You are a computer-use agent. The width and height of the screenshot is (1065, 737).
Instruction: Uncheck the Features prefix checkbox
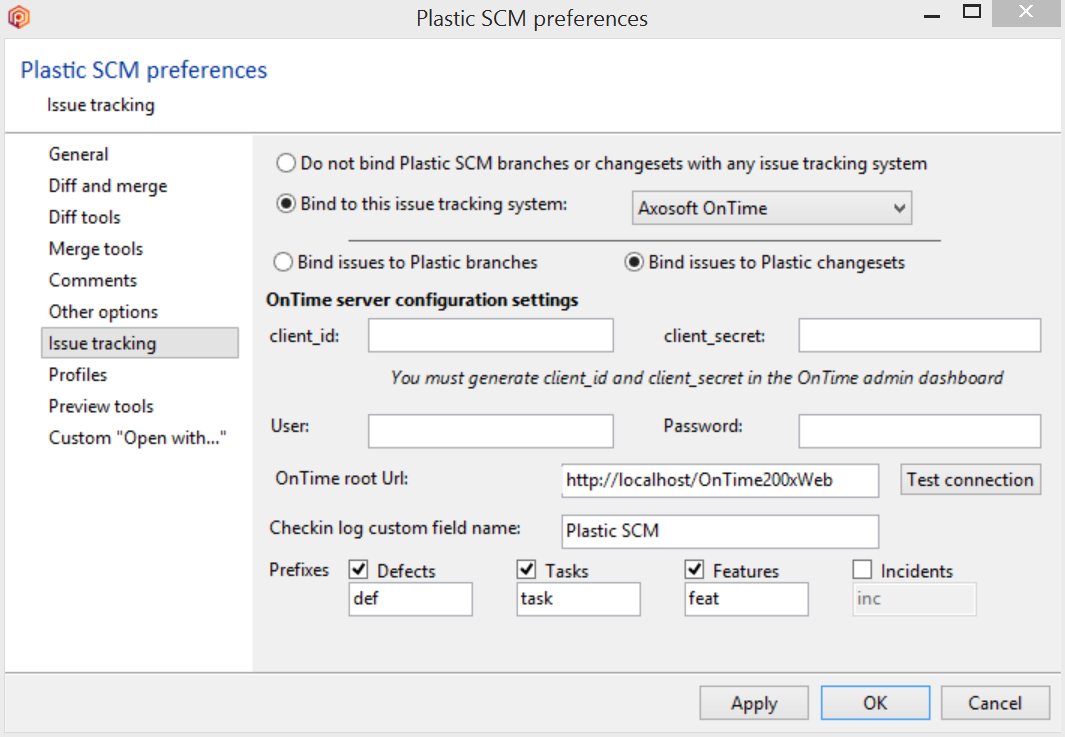[x=694, y=569]
